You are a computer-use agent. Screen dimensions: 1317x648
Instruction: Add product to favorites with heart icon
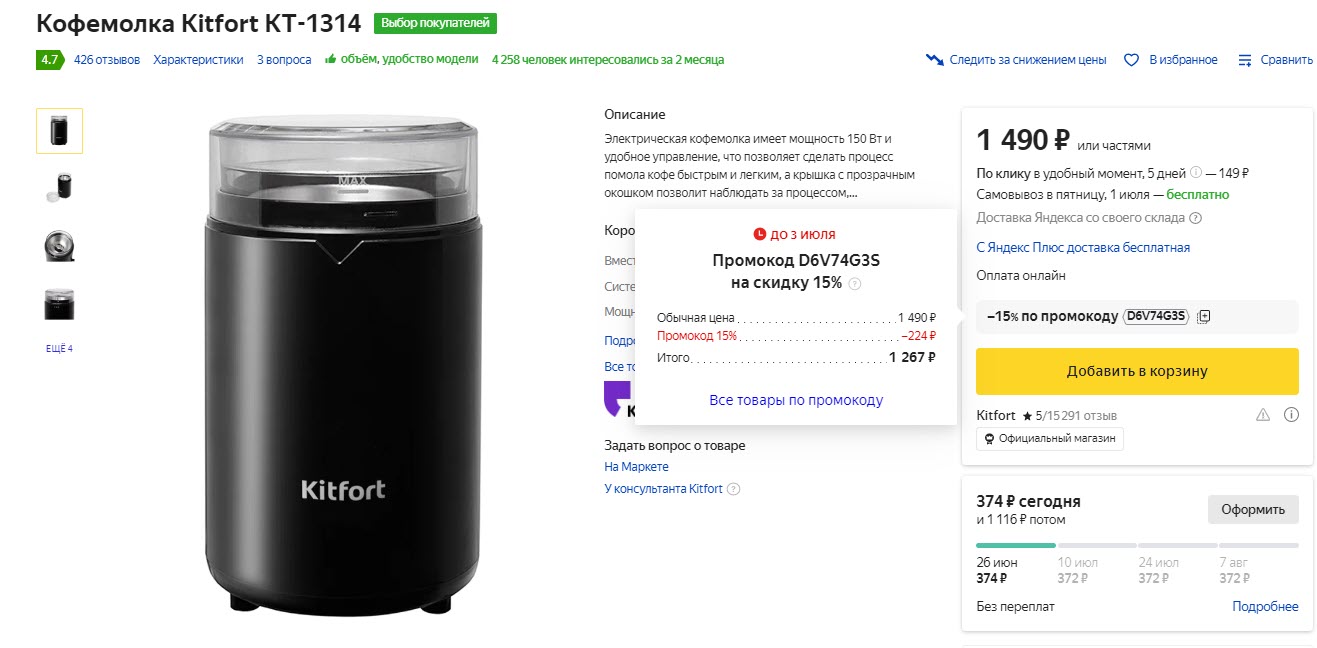point(1132,60)
